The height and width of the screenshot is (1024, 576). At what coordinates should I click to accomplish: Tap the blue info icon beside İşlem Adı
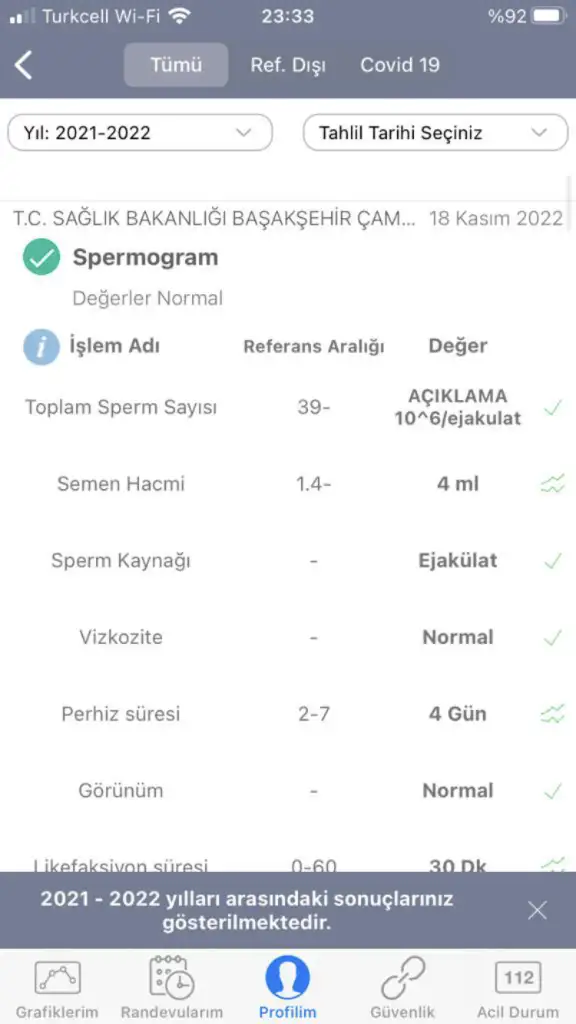point(41,346)
